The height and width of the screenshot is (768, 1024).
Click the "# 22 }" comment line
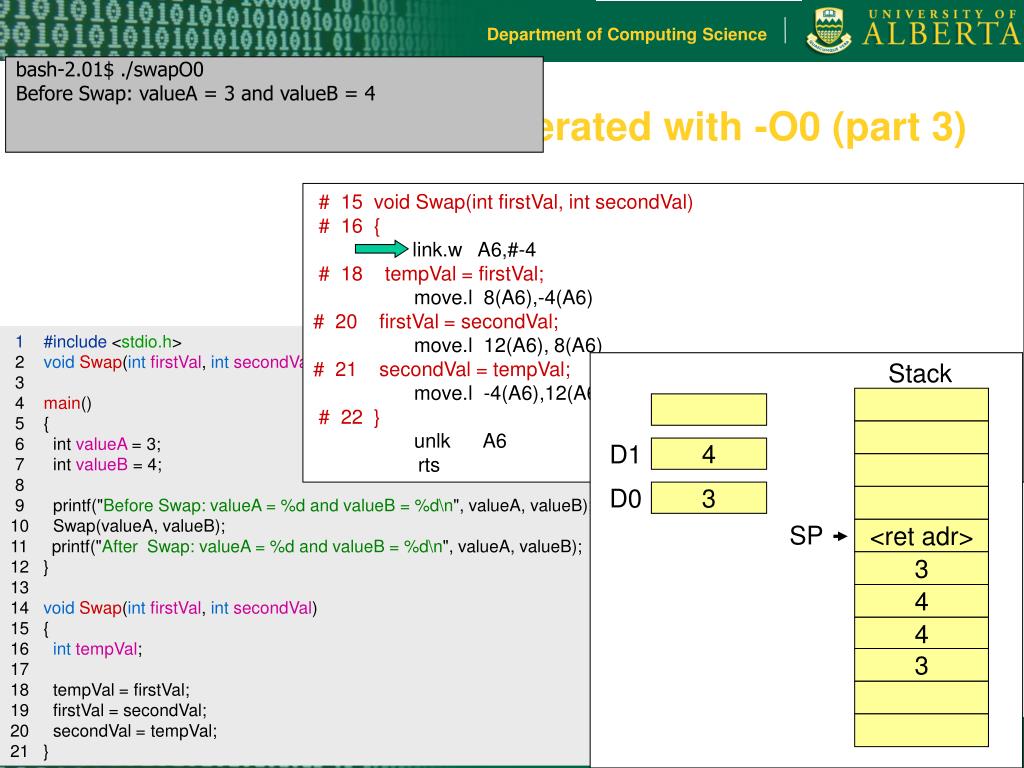[x=349, y=417]
